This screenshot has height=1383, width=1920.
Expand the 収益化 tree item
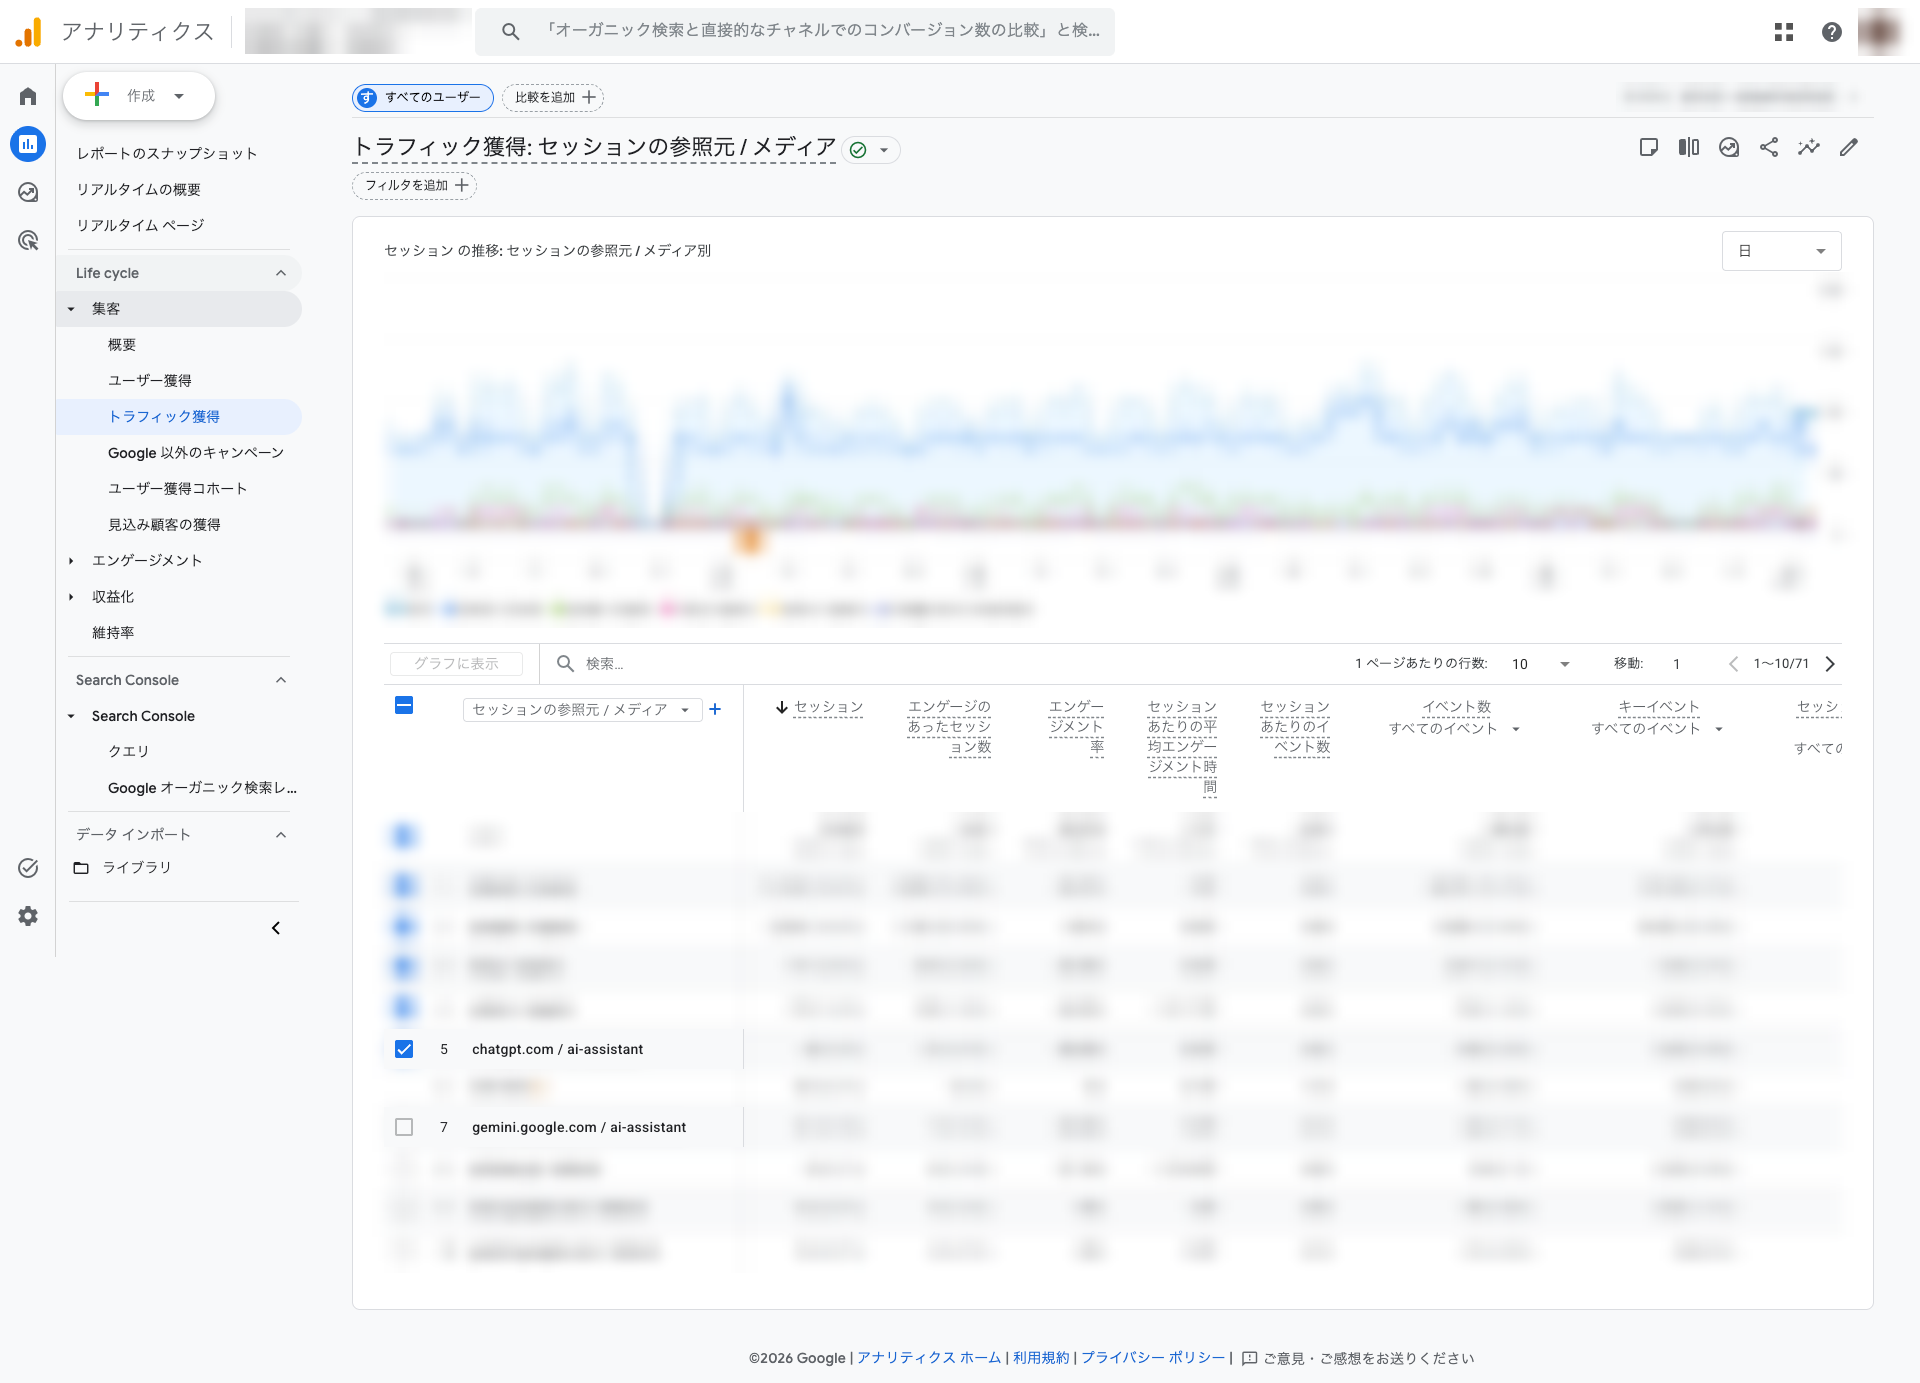(x=71, y=597)
